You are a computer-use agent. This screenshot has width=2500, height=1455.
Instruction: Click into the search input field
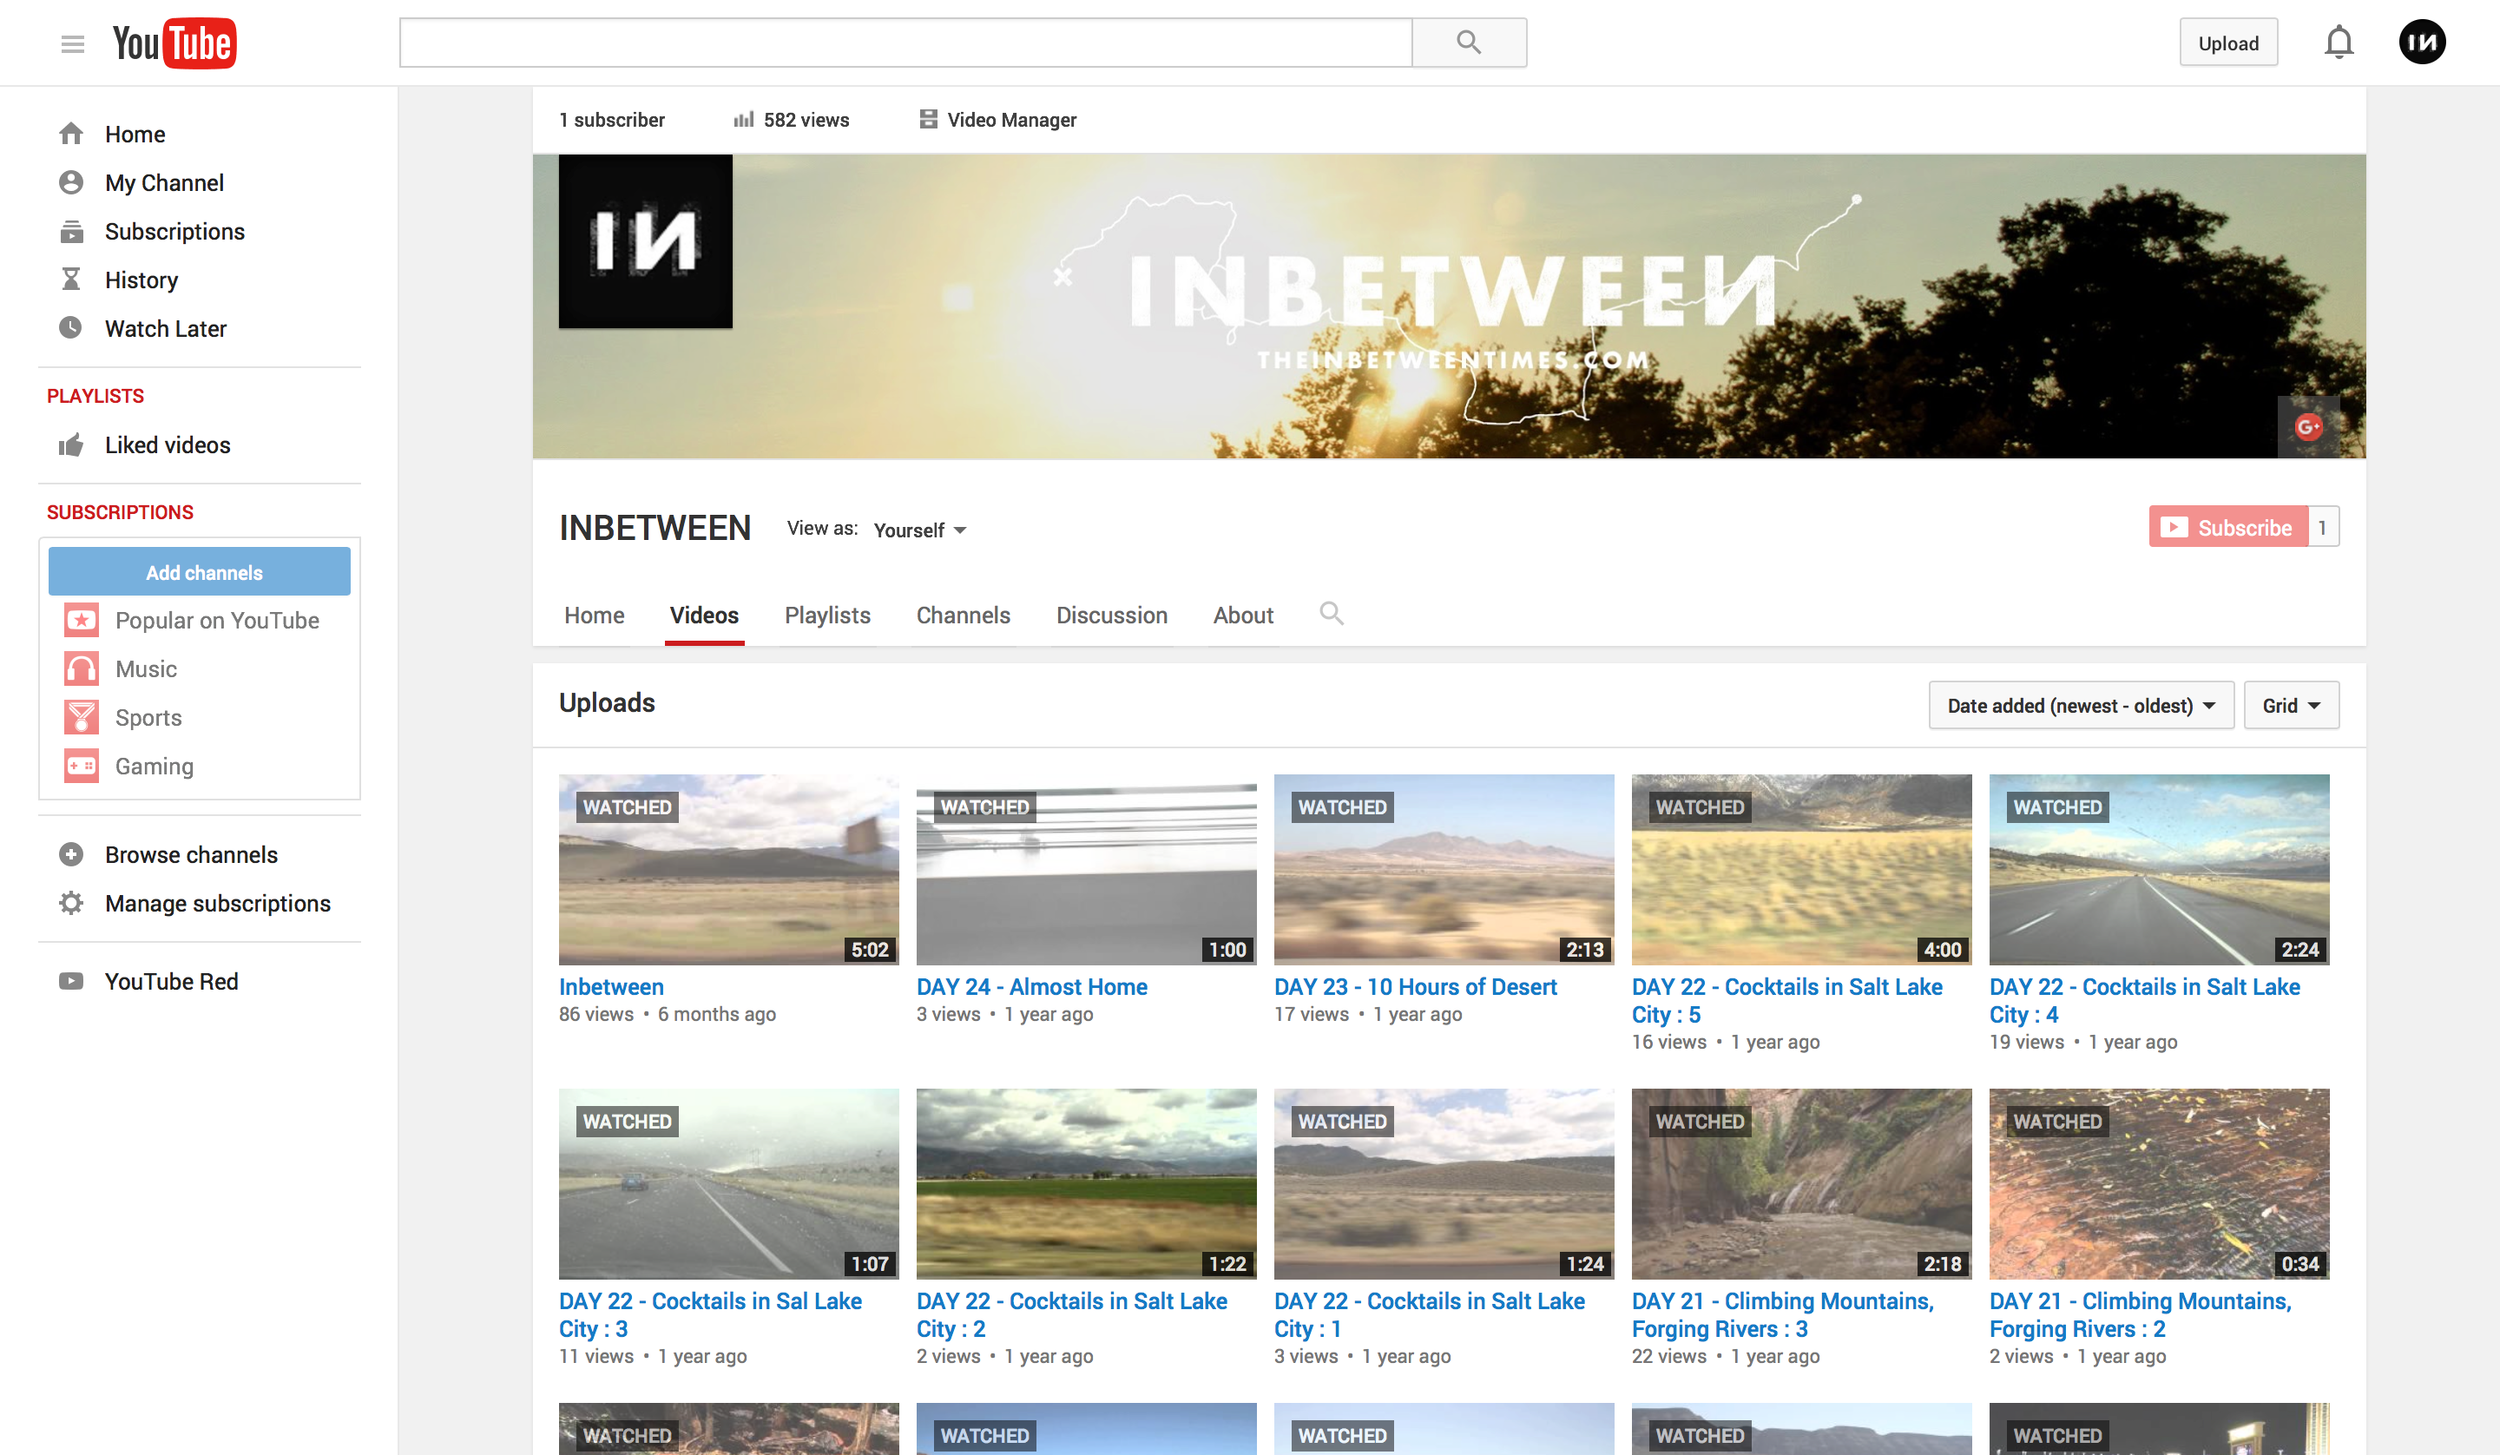click(x=906, y=42)
